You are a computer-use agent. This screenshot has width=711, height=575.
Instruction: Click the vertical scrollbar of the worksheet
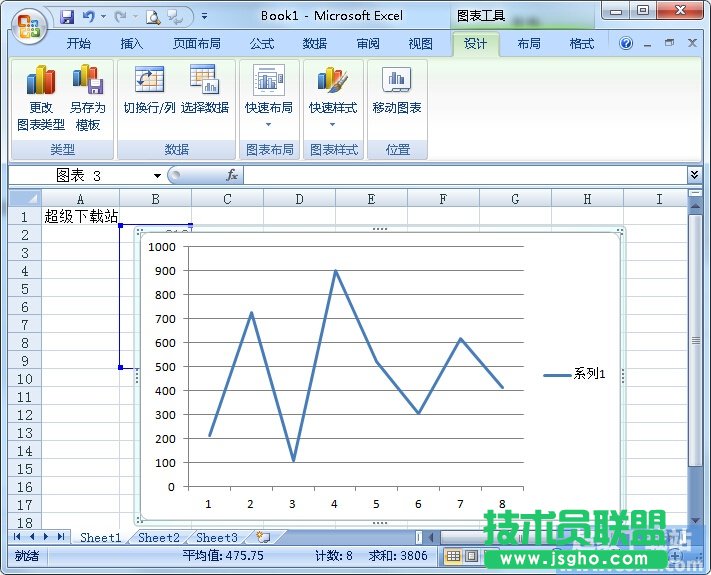coord(695,340)
